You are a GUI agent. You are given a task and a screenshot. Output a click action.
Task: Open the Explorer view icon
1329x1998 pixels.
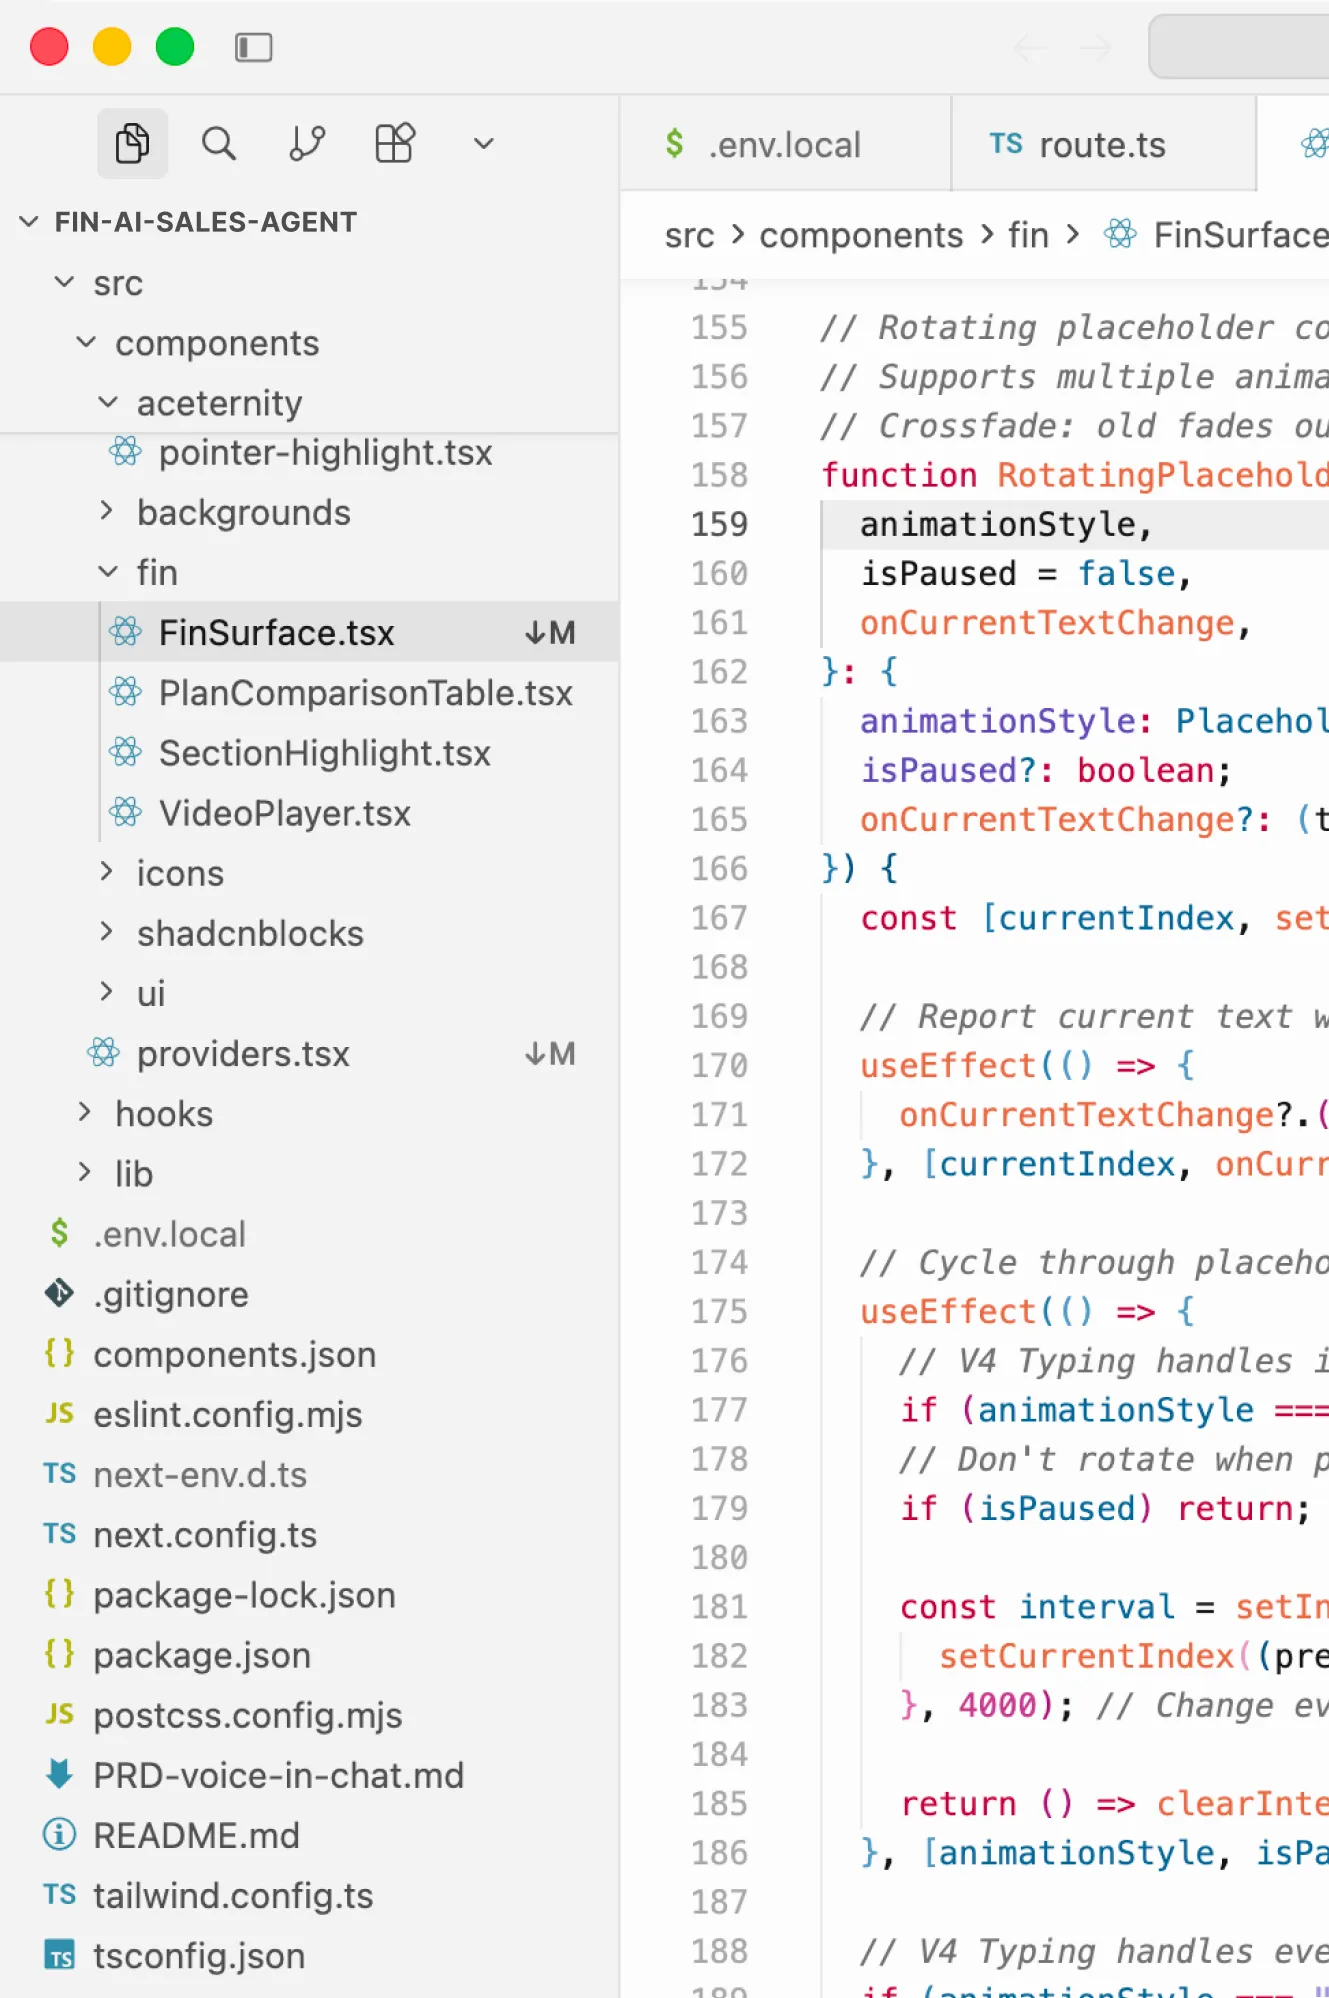coord(132,144)
